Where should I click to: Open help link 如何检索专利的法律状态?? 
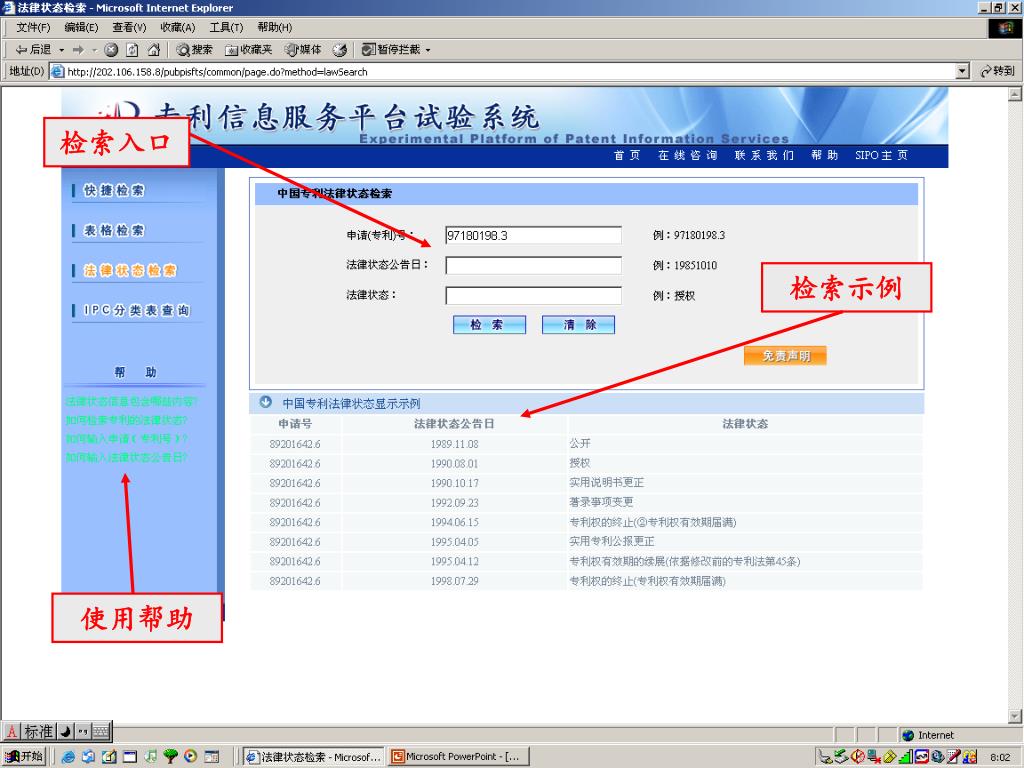point(126,420)
